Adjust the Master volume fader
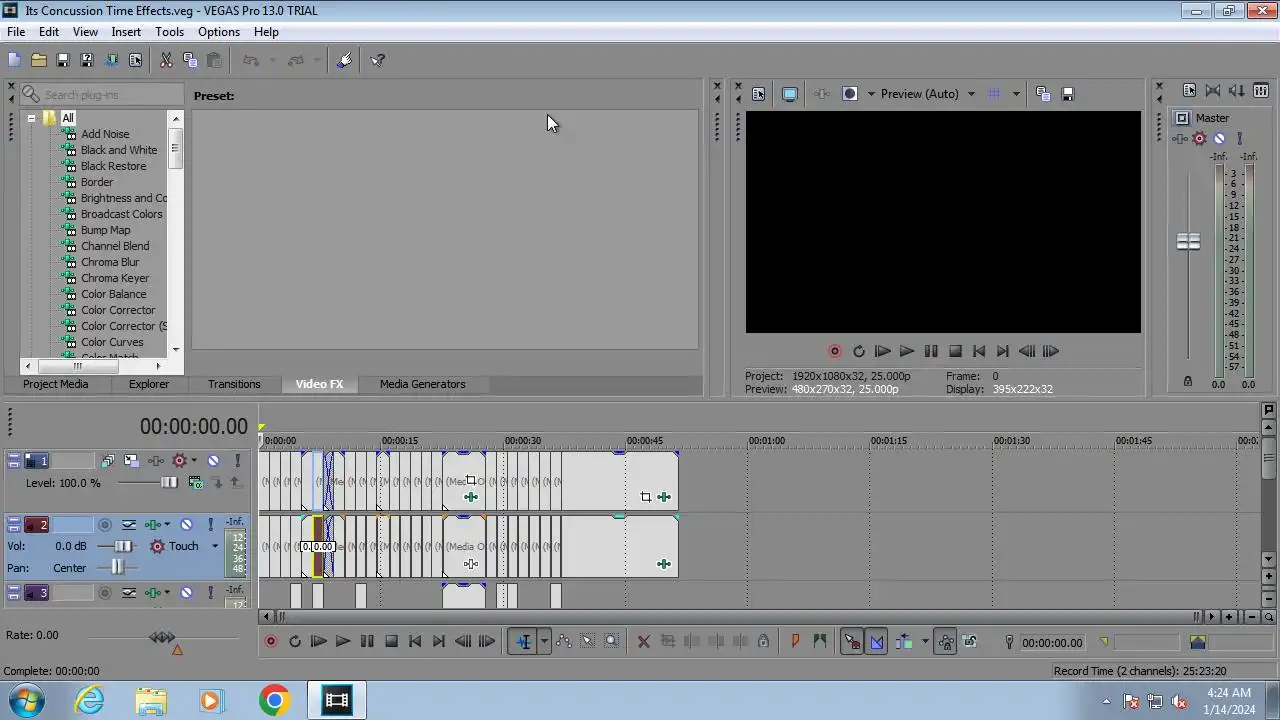The width and height of the screenshot is (1280, 720). (1188, 242)
